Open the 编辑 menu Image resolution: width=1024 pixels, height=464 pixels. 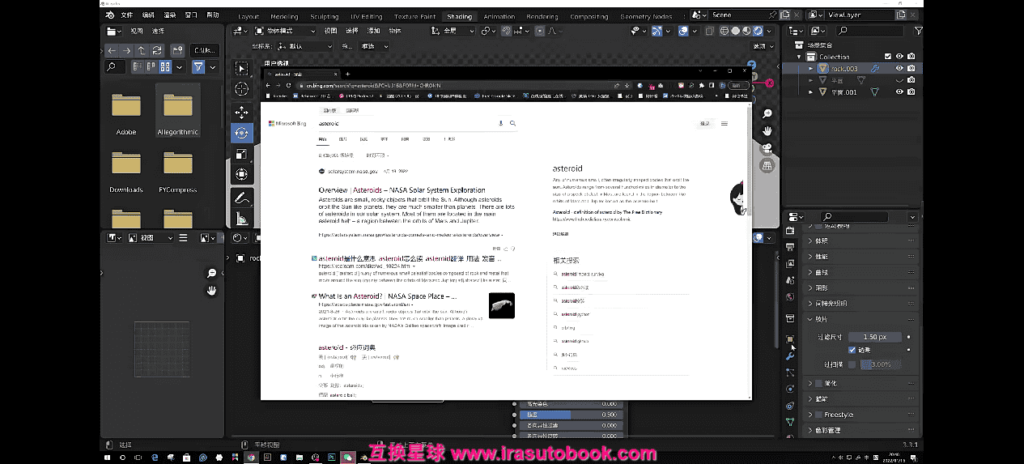pos(148,15)
